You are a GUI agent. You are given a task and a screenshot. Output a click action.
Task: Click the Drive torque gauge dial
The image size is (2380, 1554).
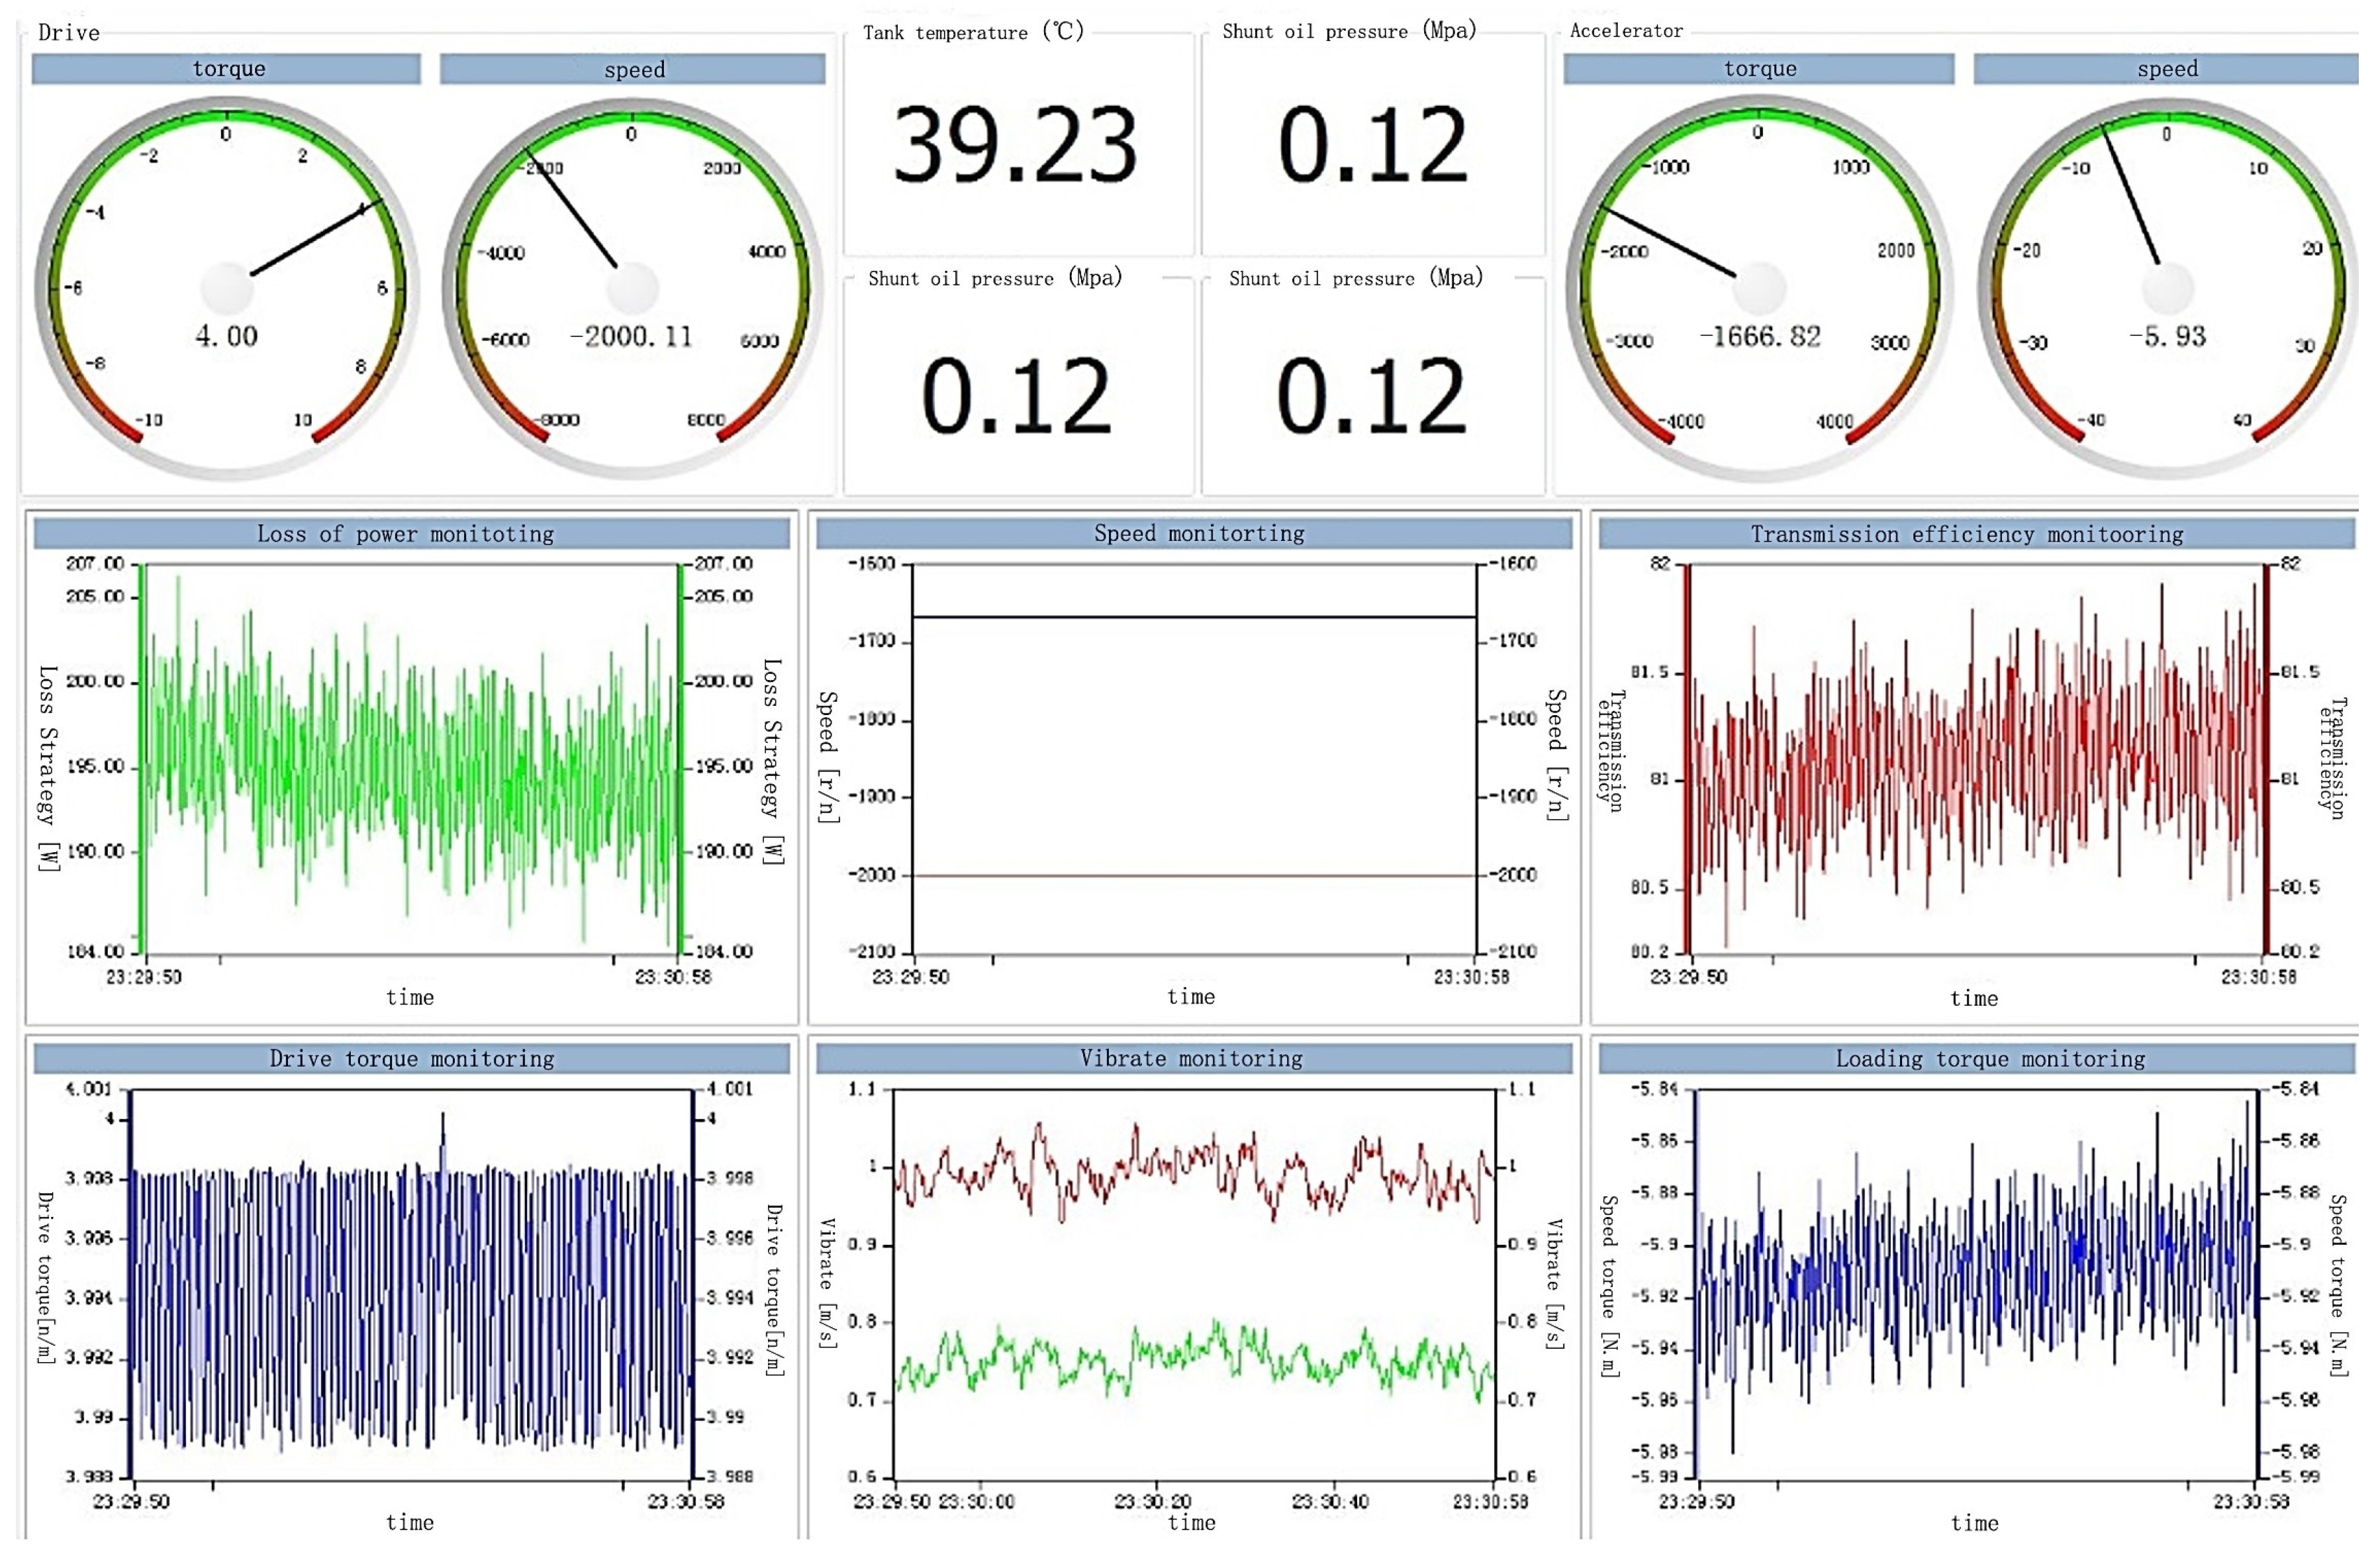pyautogui.click(x=228, y=288)
